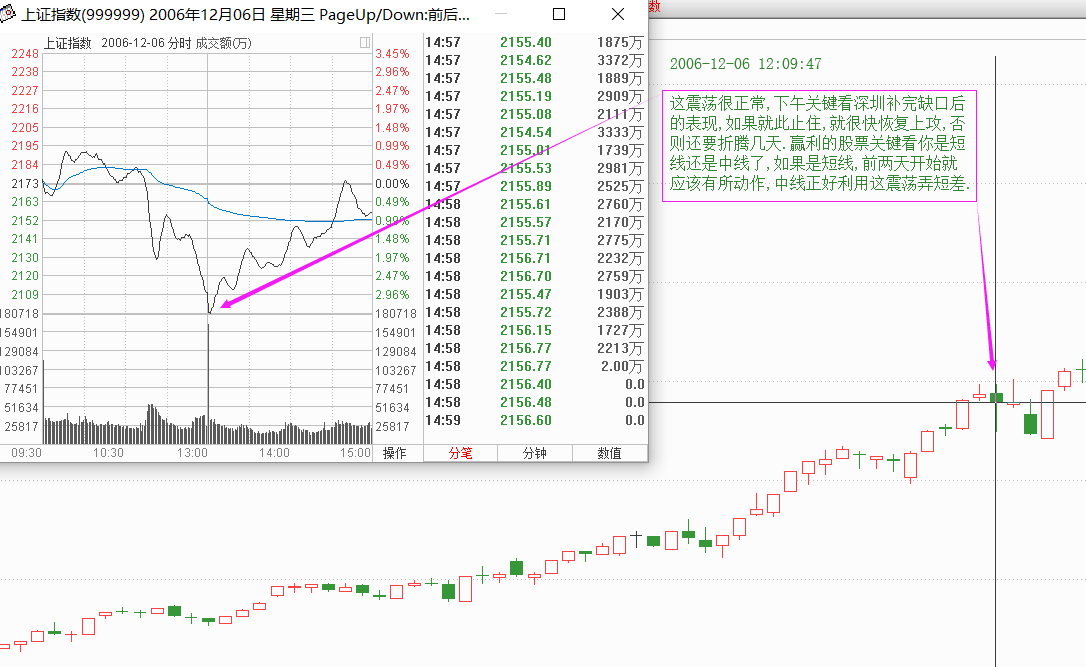Open the 操作 menu below the chart
The image size is (1086, 667).
[395, 453]
